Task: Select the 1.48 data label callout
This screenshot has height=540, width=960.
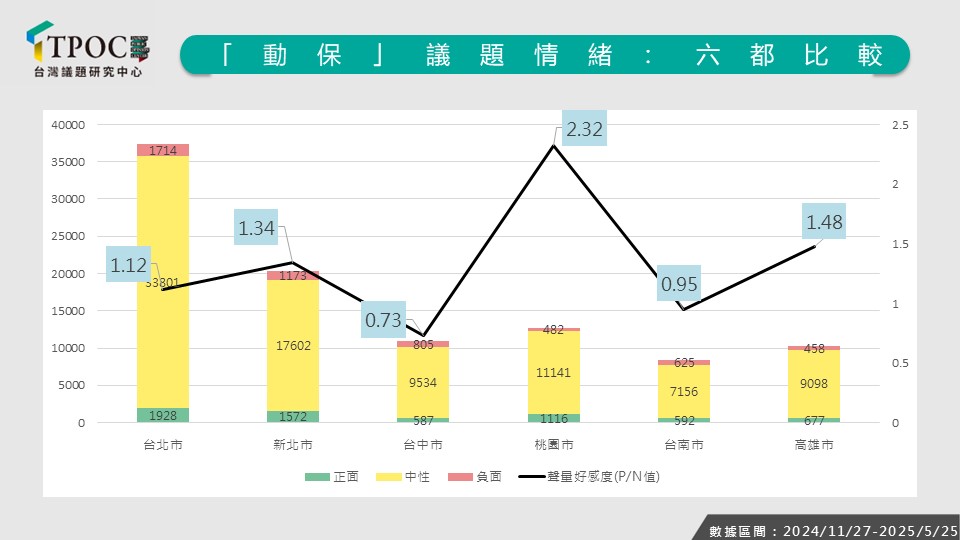Action: point(825,221)
